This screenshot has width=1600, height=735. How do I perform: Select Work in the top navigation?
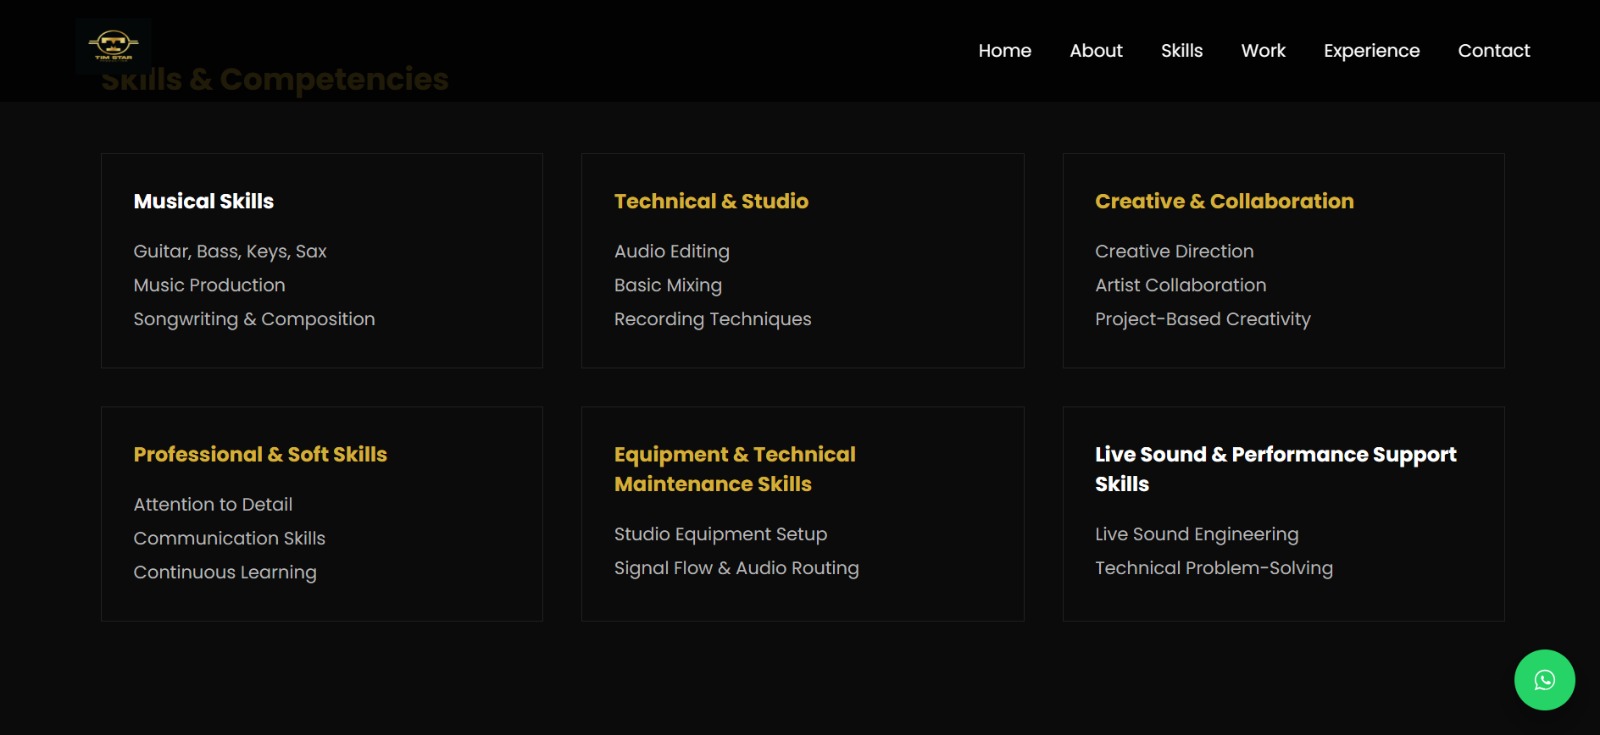[x=1263, y=51]
